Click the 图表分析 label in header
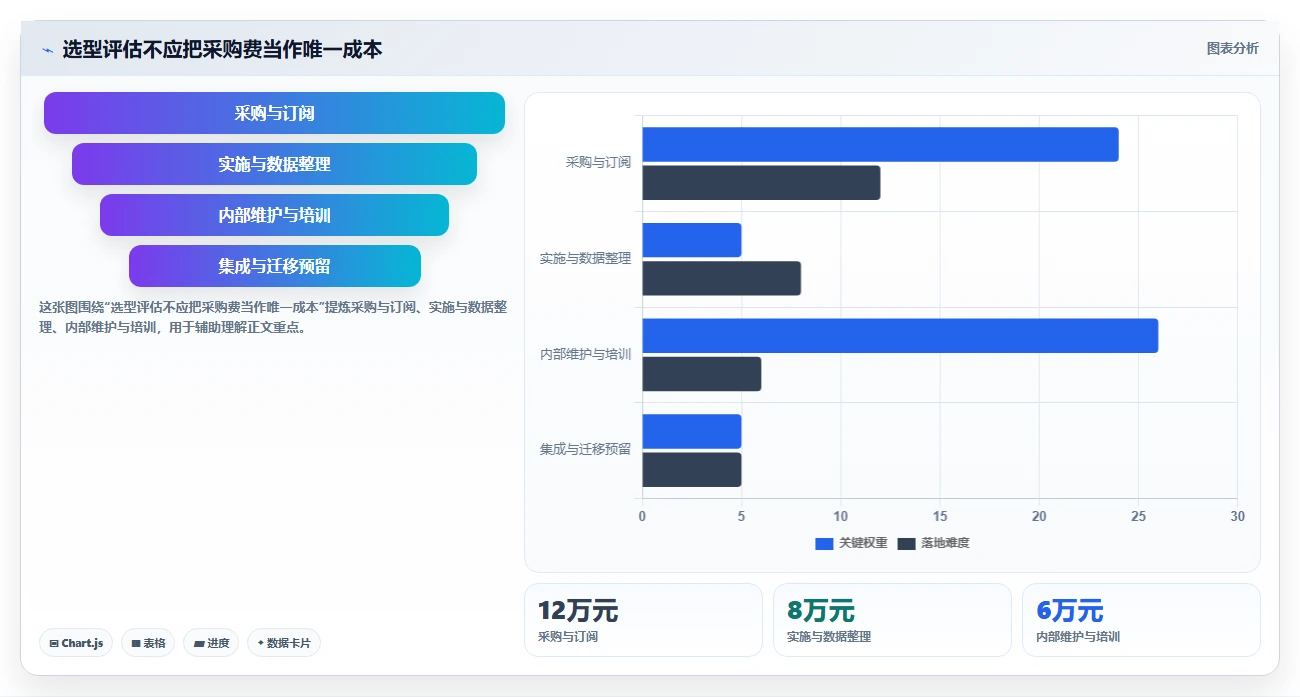The height and width of the screenshot is (697, 1300). (1232, 48)
